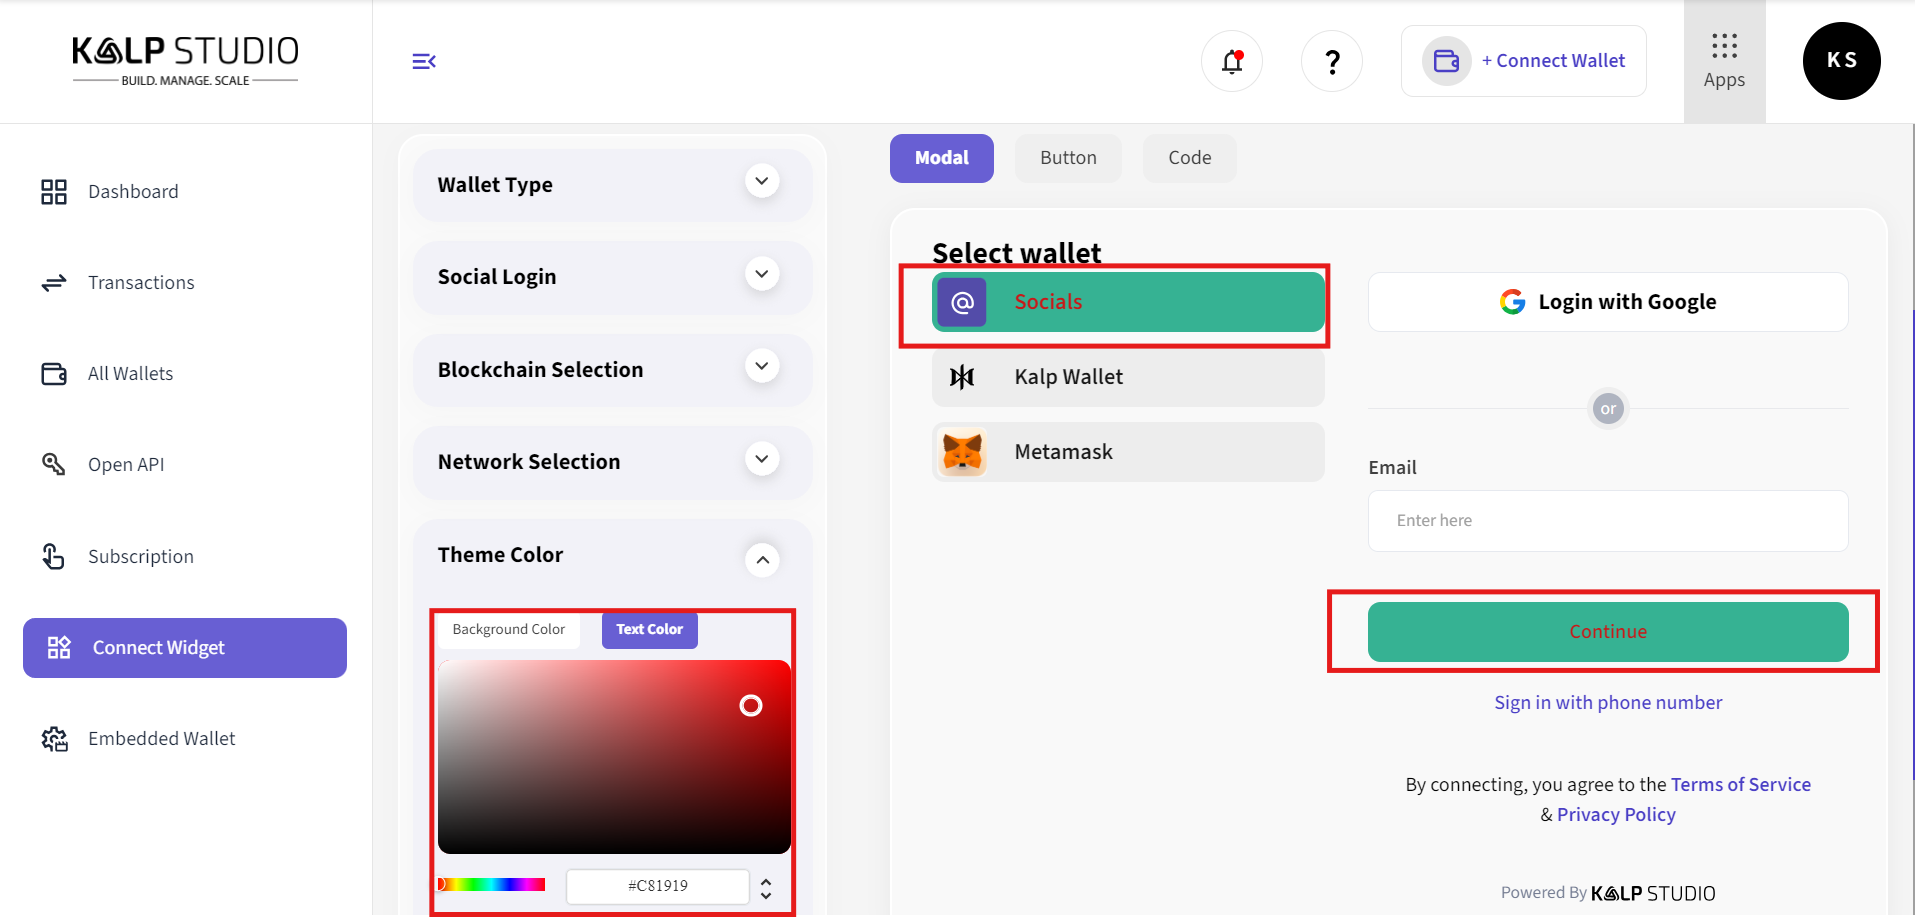
Task: Click the Email input field
Action: tap(1607, 521)
